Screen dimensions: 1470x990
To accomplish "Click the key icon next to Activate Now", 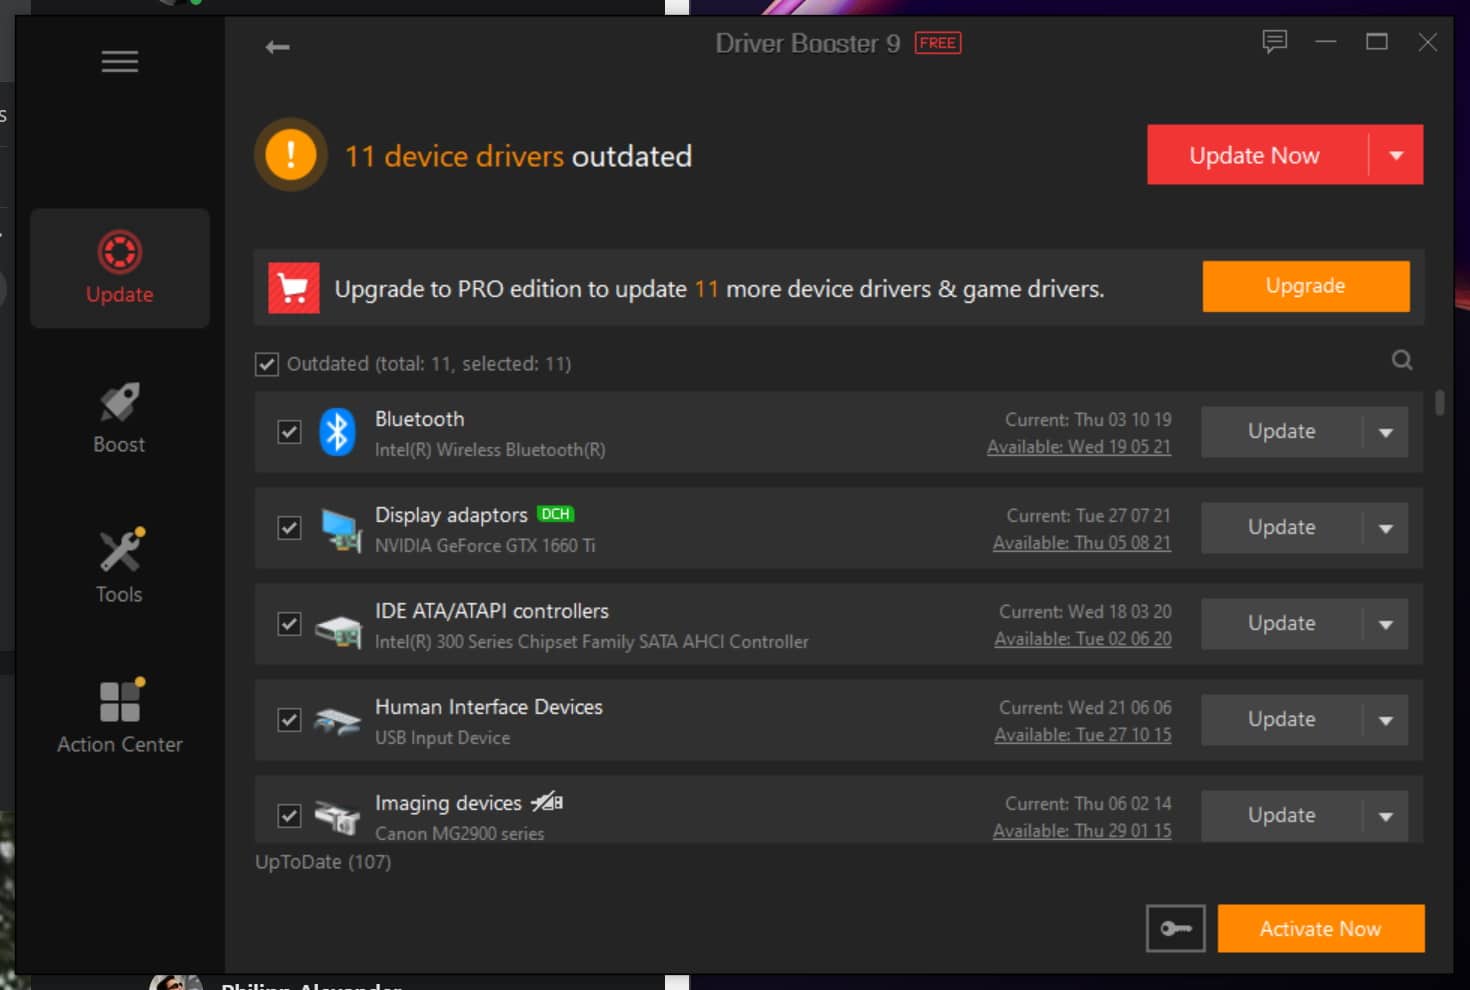I will pos(1175,928).
